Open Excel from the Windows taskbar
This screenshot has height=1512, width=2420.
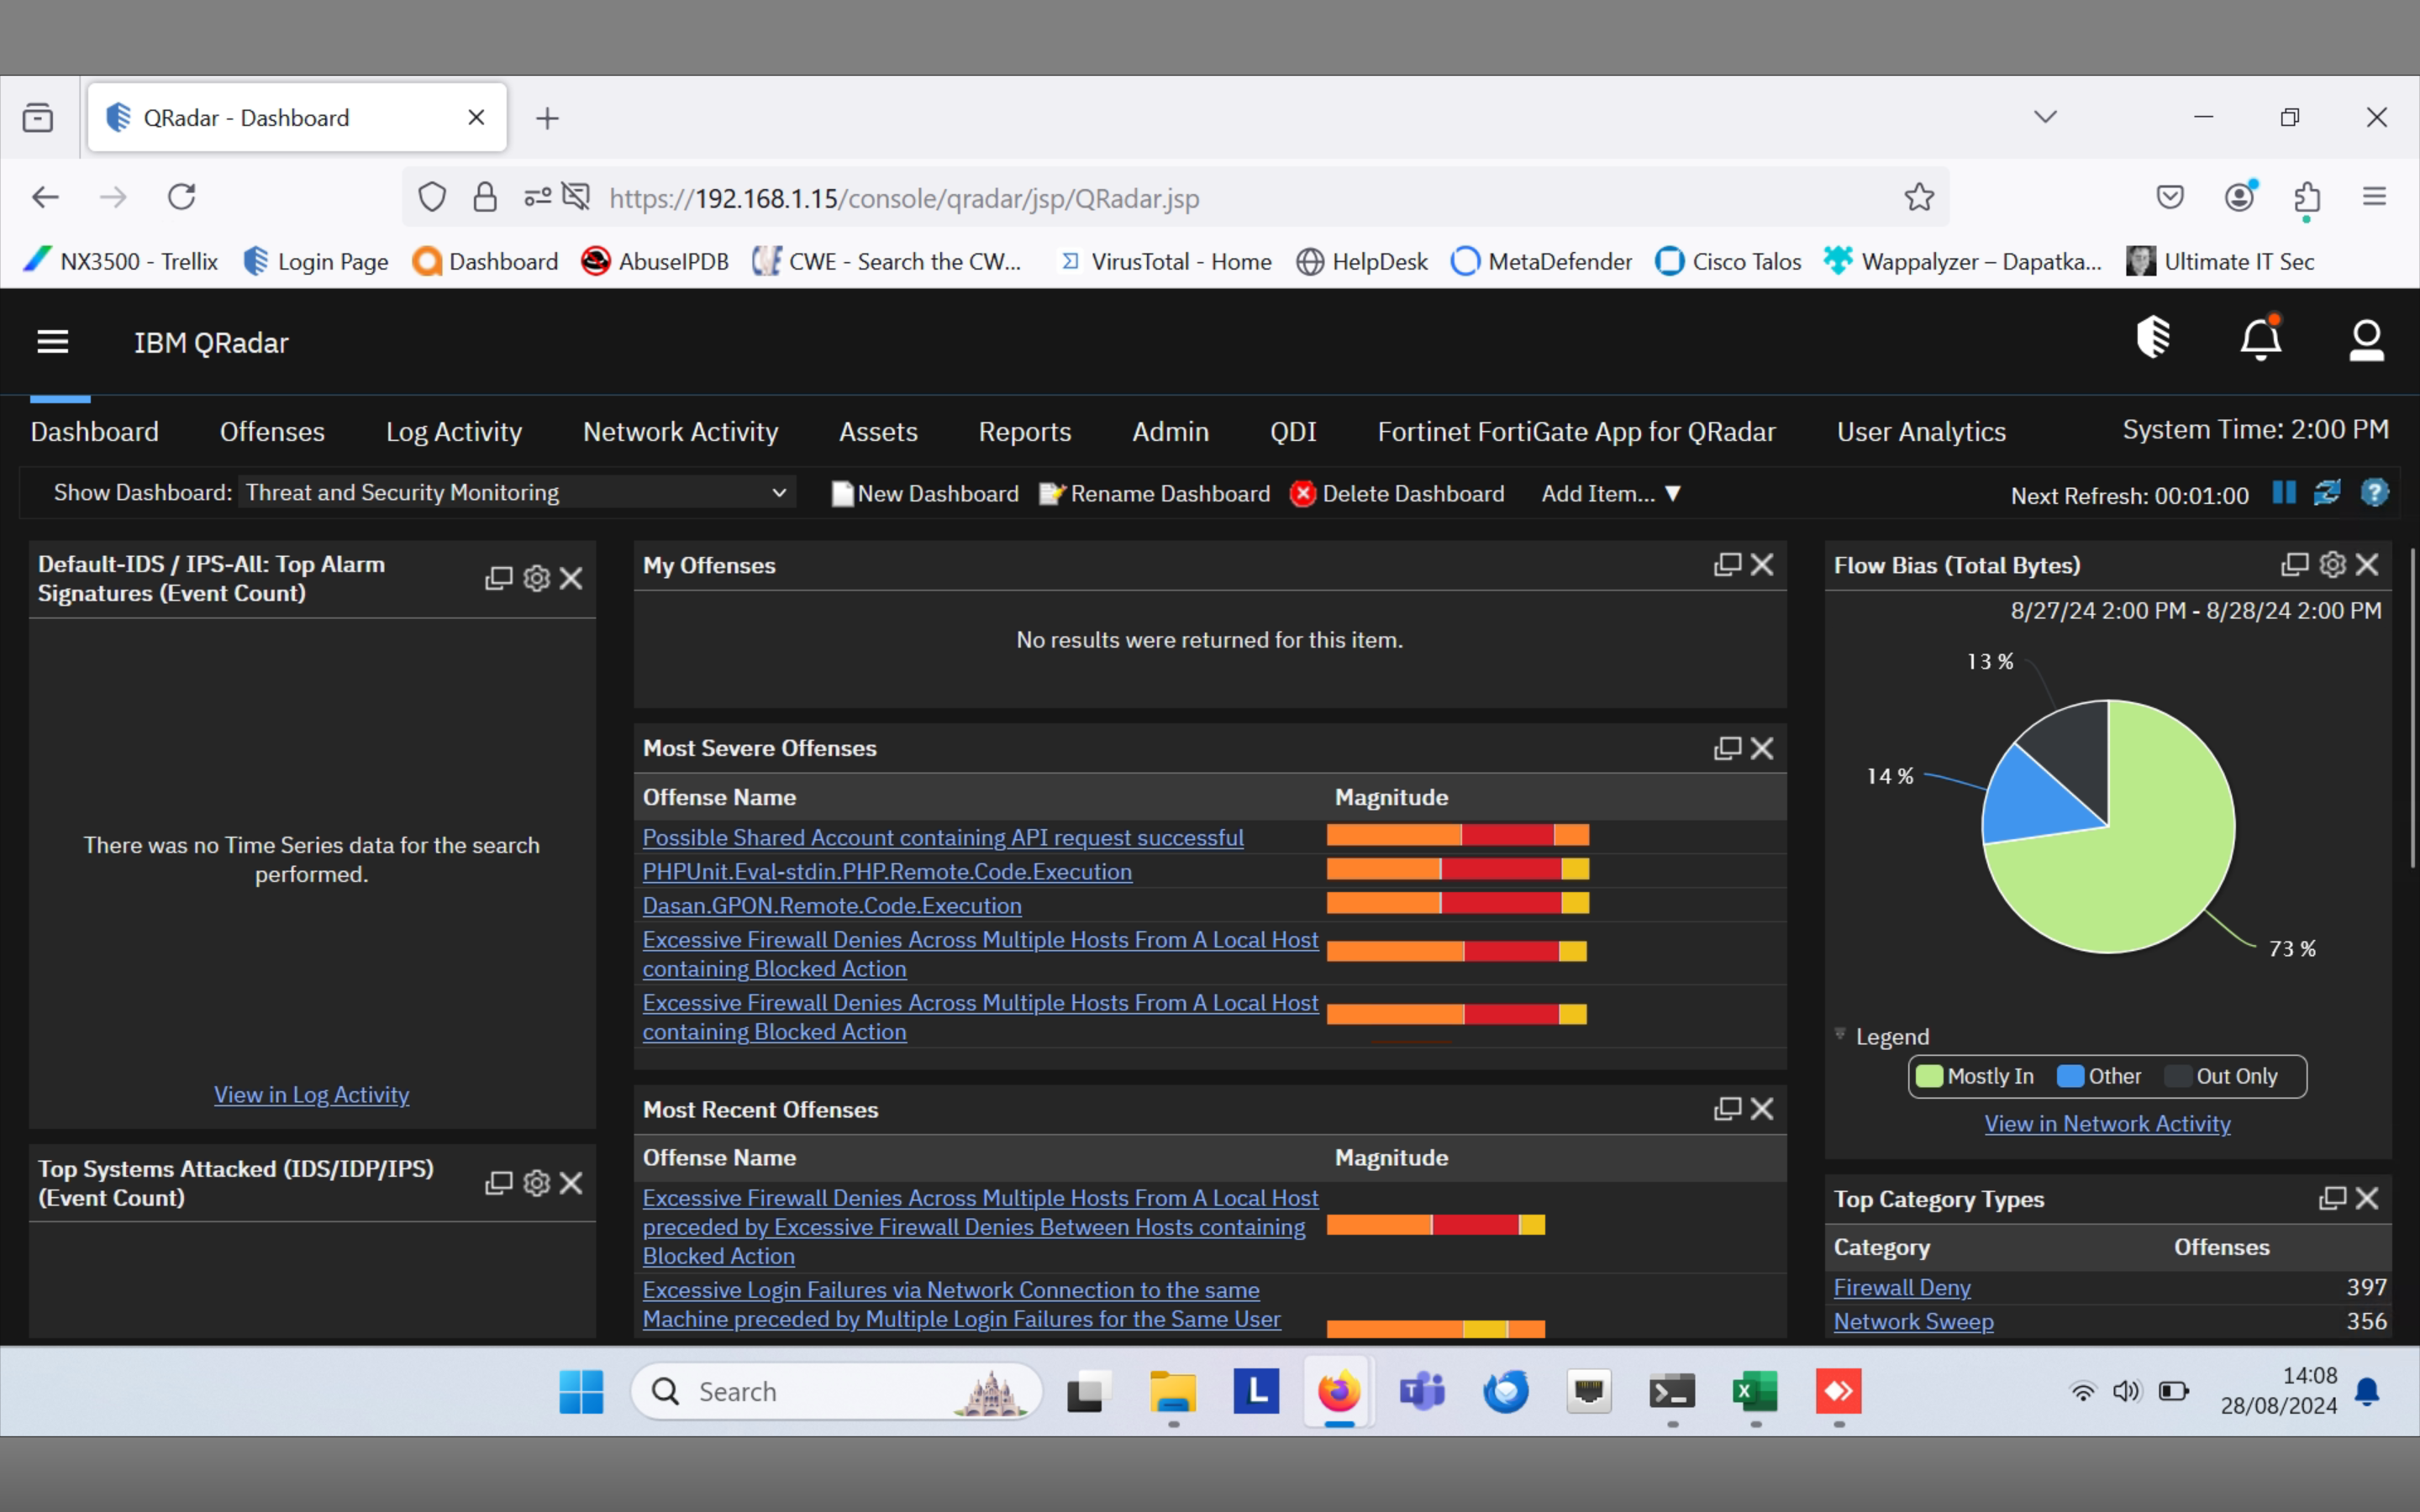click(1755, 1391)
